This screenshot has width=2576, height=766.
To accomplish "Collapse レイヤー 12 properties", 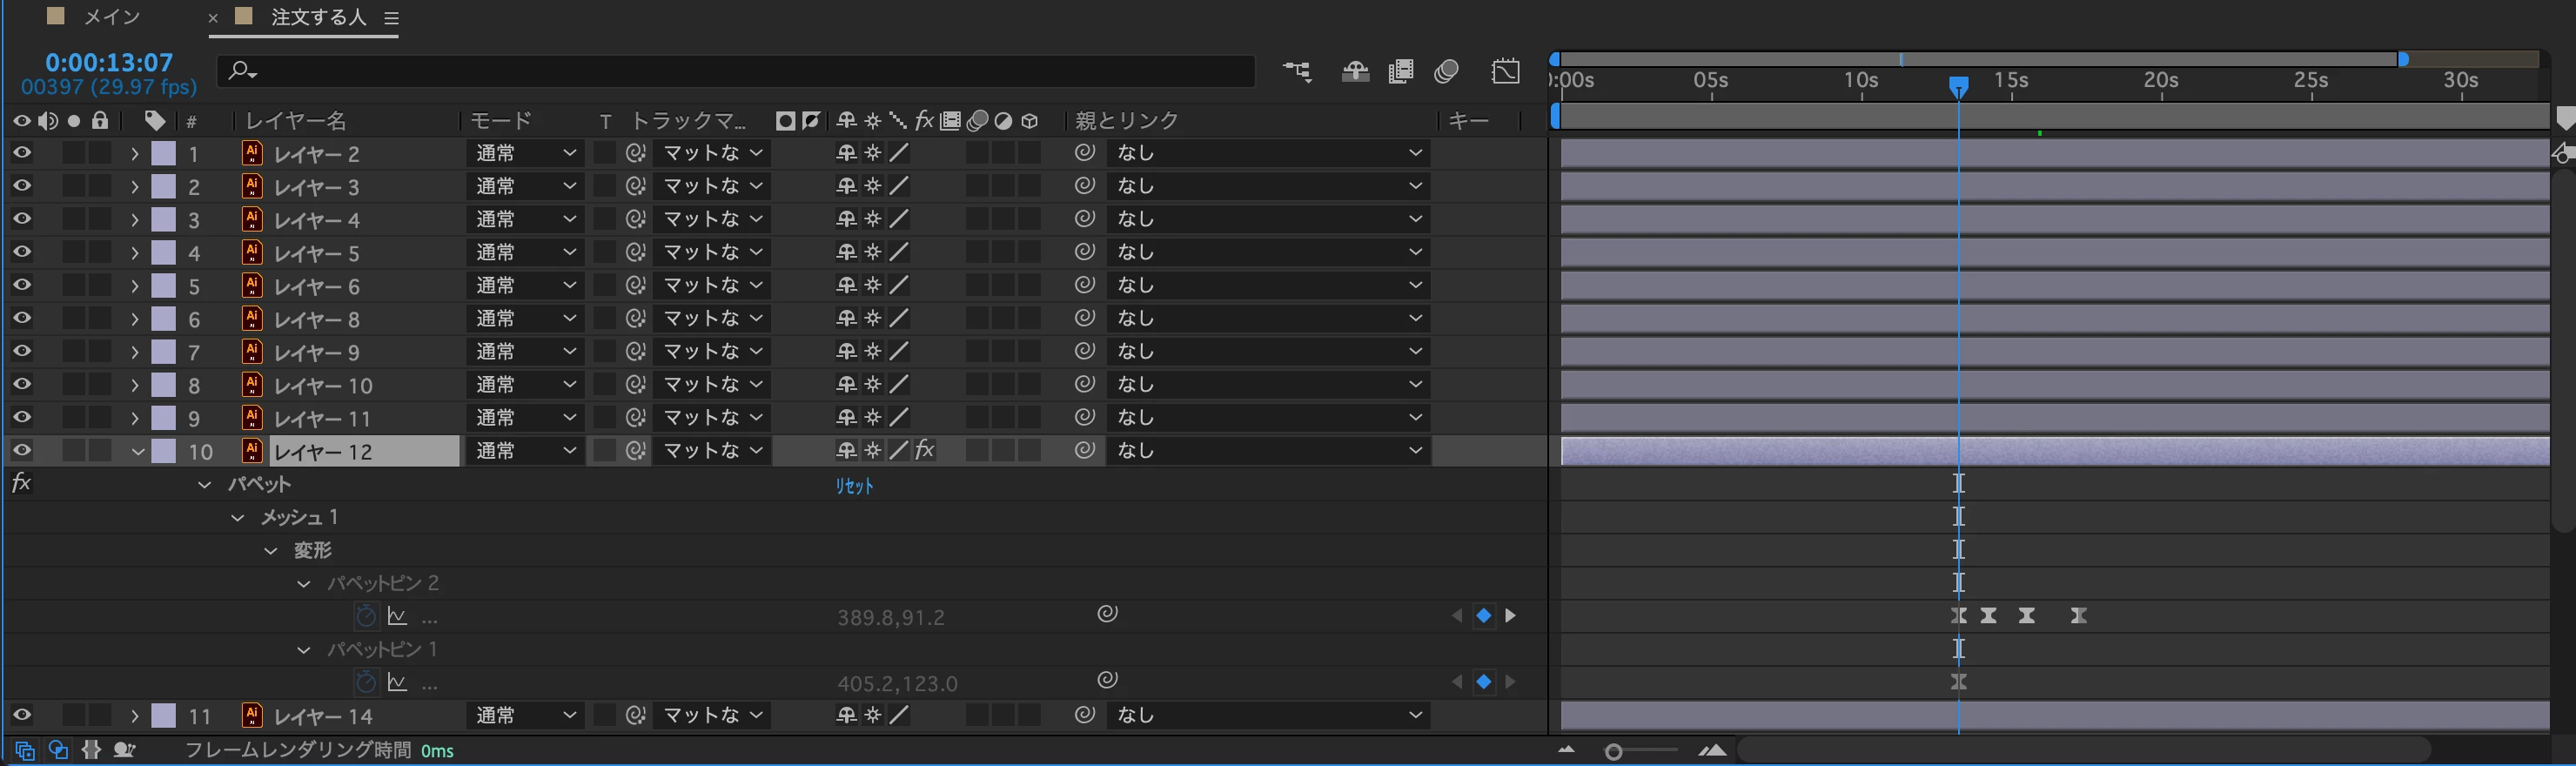I will [138, 451].
